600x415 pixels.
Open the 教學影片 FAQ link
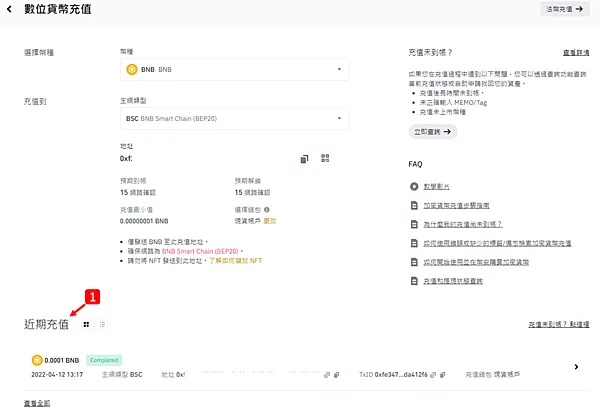pyautogui.click(x=437, y=187)
